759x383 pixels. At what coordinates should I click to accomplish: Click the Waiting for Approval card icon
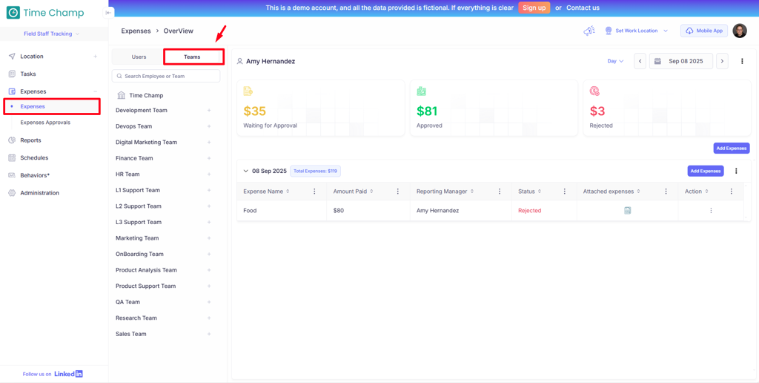tap(248, 91)
